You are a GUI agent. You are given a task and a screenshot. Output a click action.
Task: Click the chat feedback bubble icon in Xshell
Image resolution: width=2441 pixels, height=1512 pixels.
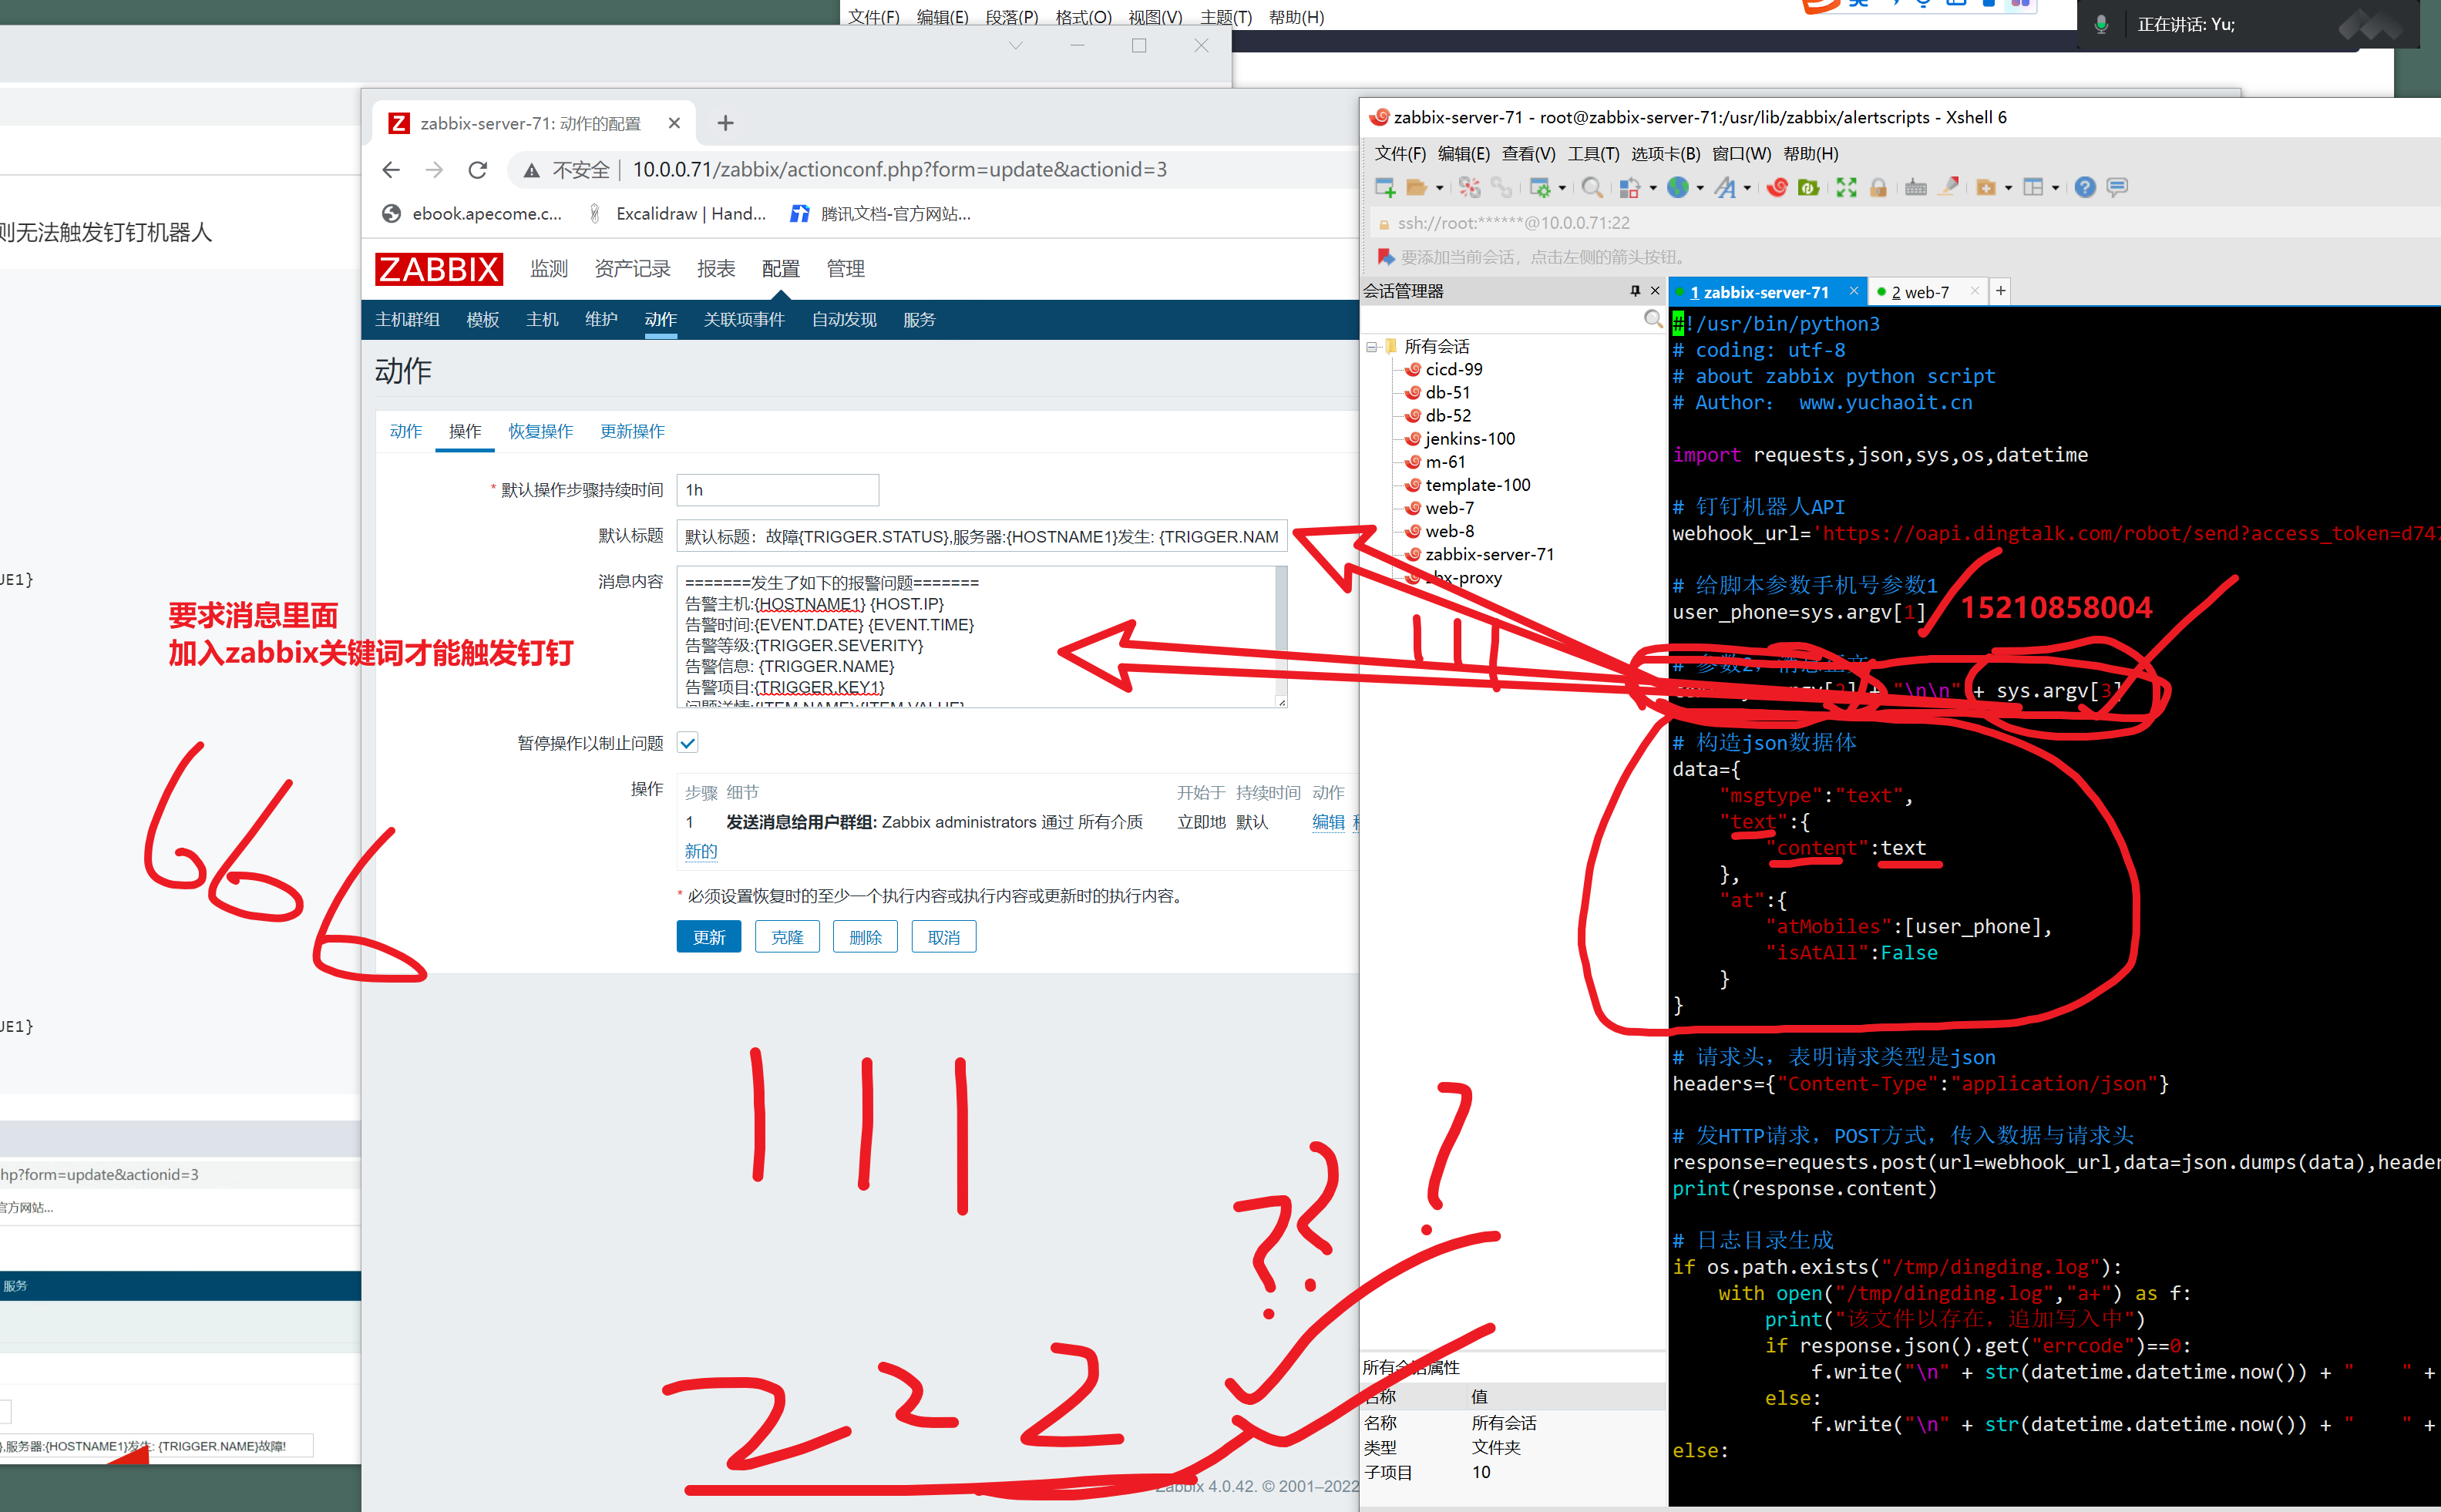2117,188
